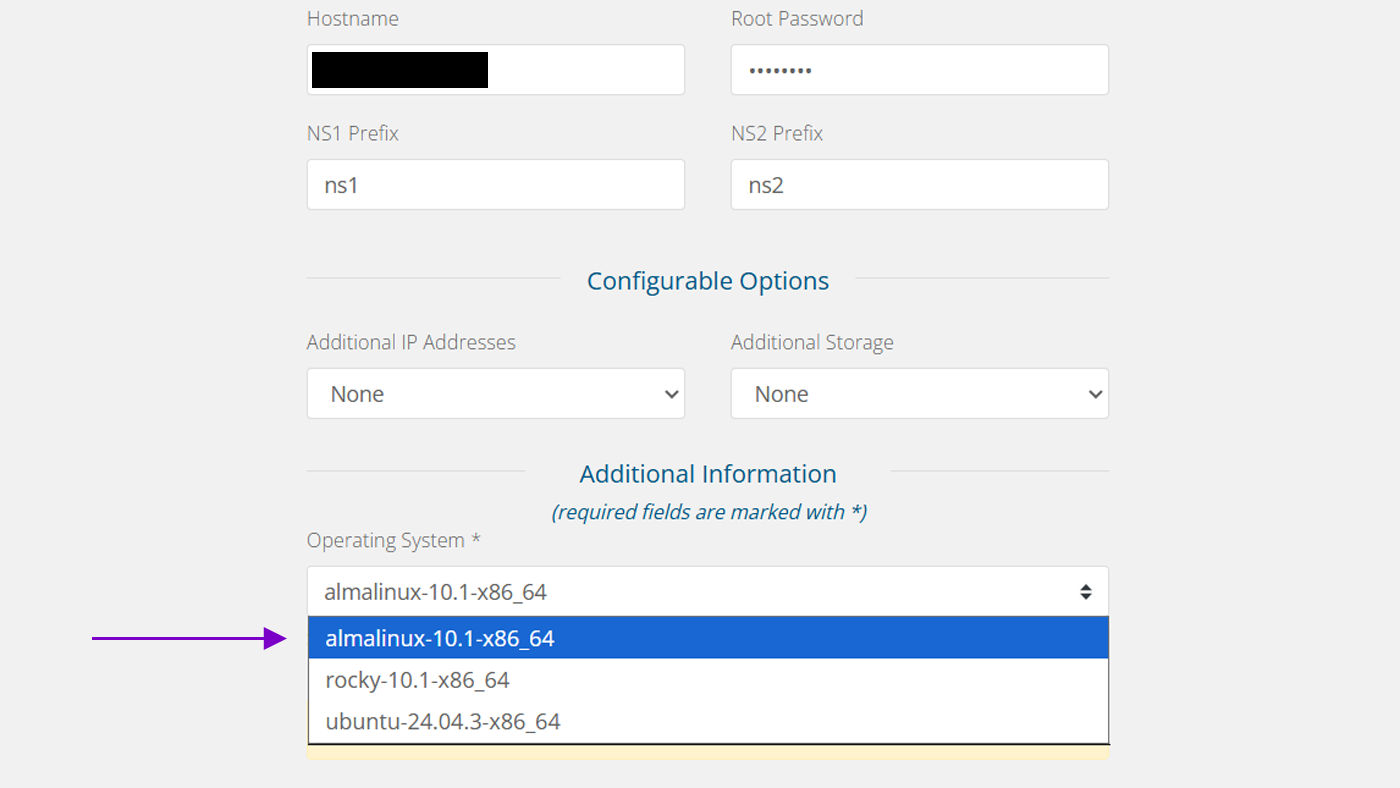The width and height of the screenshot is (1400, 788).
Task: Open the Additional IP Addresses dropdown
Action: (495, 394)
